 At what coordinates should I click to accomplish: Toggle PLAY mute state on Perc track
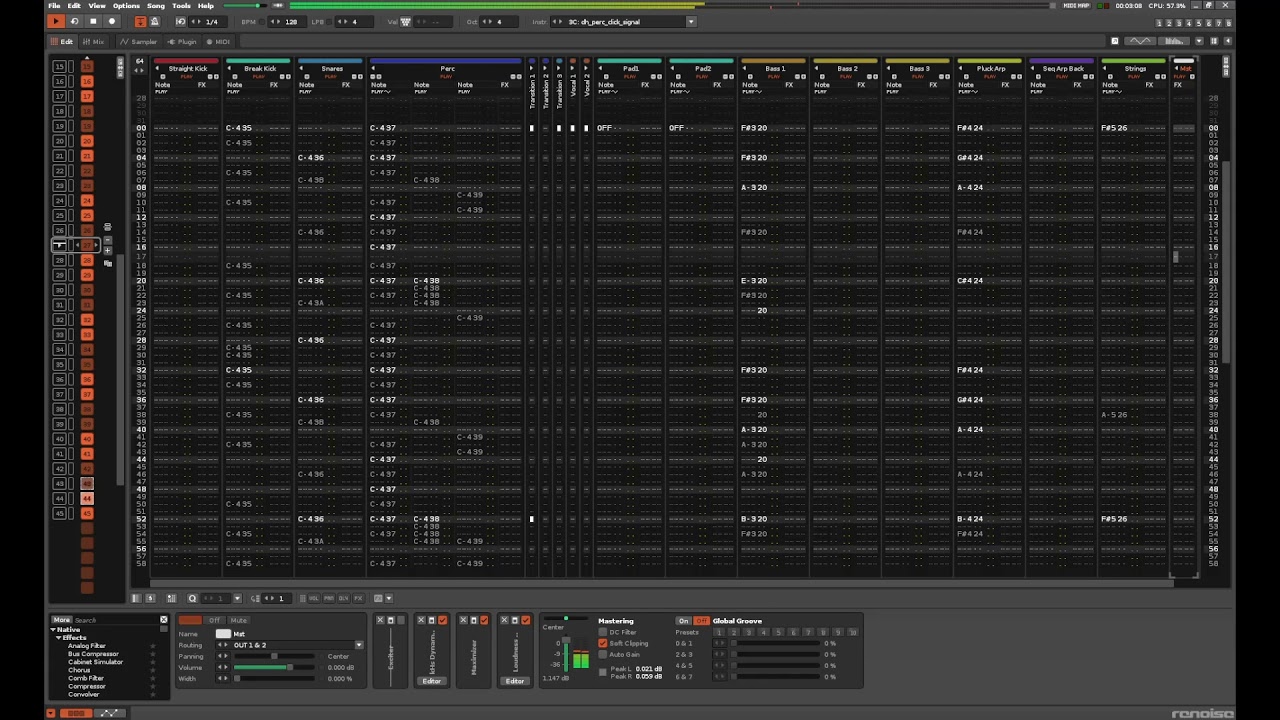coord(447,76)
